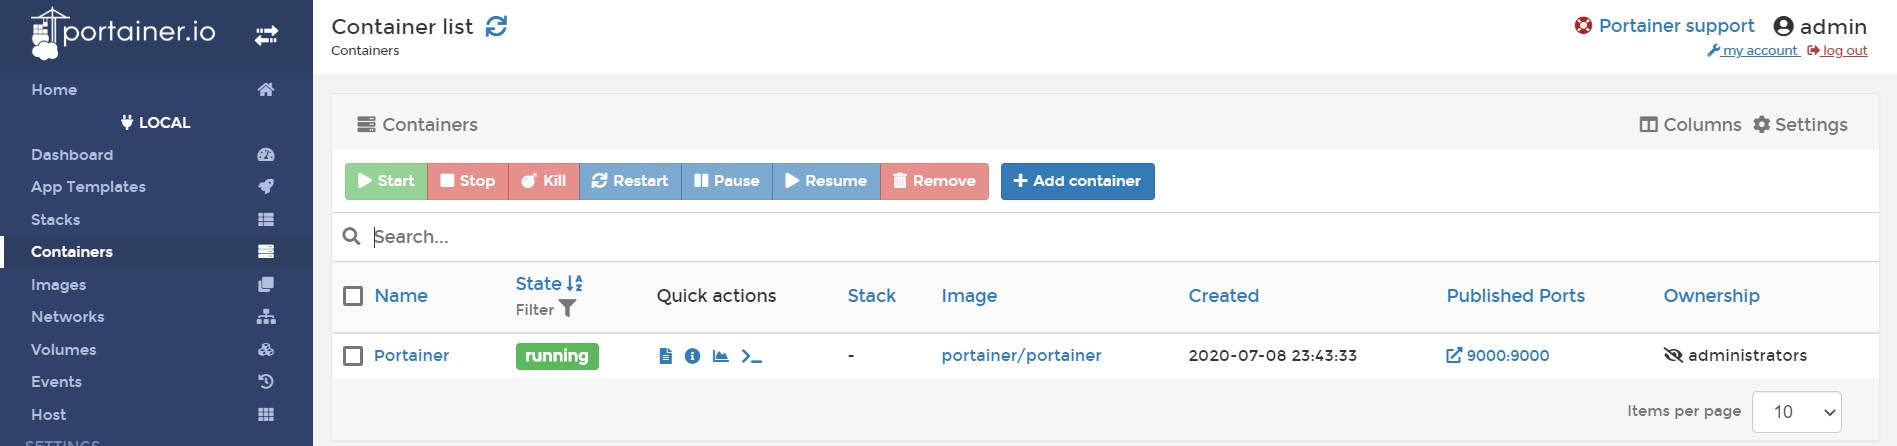Click the search magnifier icon

(x=351, y=237)
